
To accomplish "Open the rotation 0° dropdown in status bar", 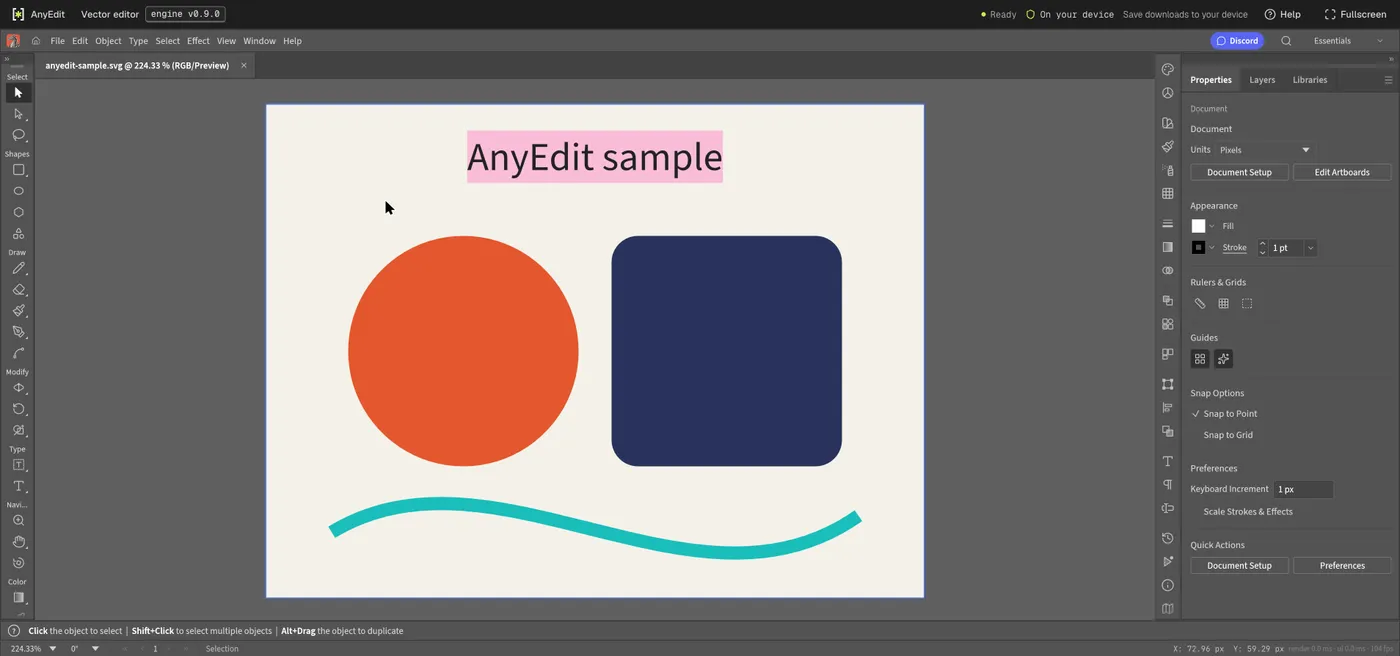I will (x=96, y=649).
